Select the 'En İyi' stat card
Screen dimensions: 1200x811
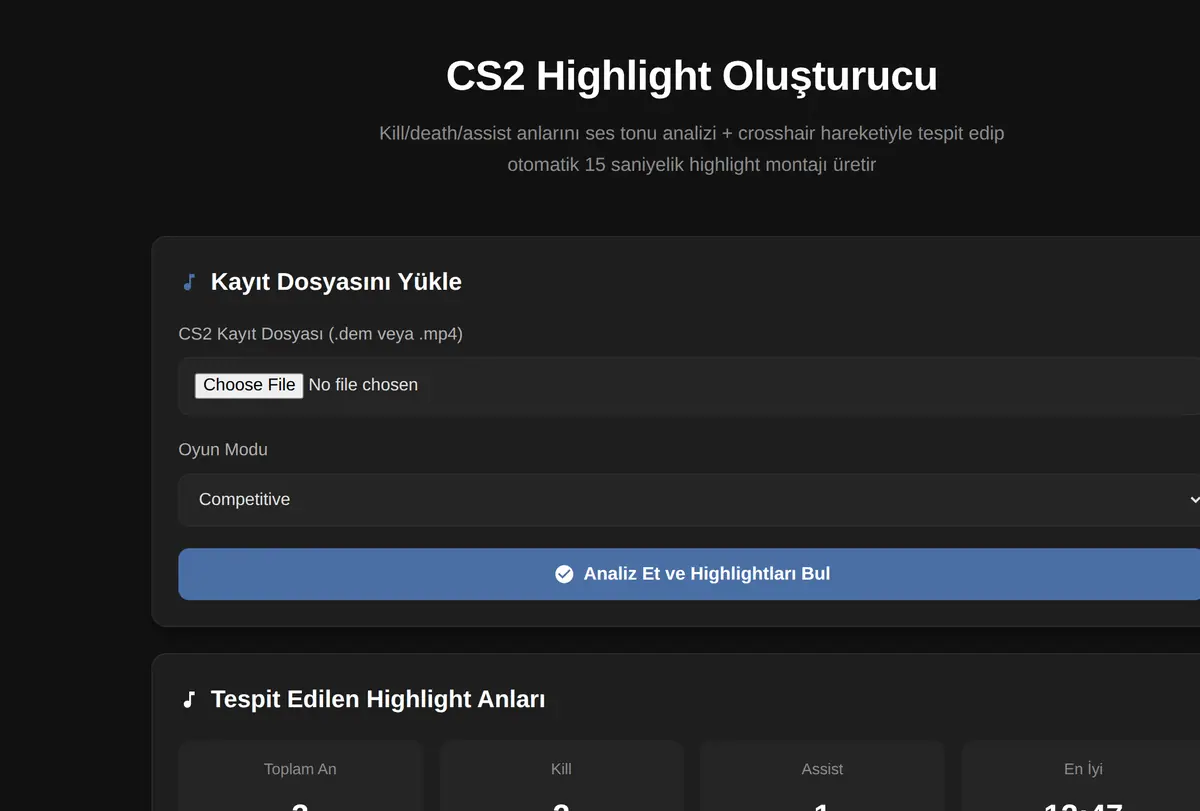pyautogui.click(x=1082, y=776)
